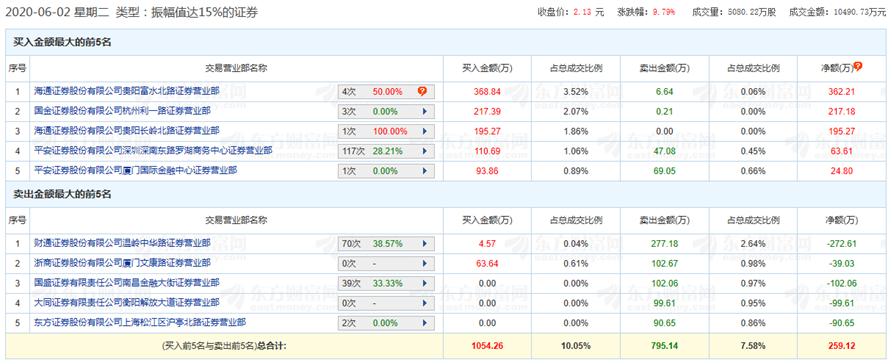
Task: Open 平安证券深圳深南东路罗湖商务中心 link
Action: click(153, 150)
